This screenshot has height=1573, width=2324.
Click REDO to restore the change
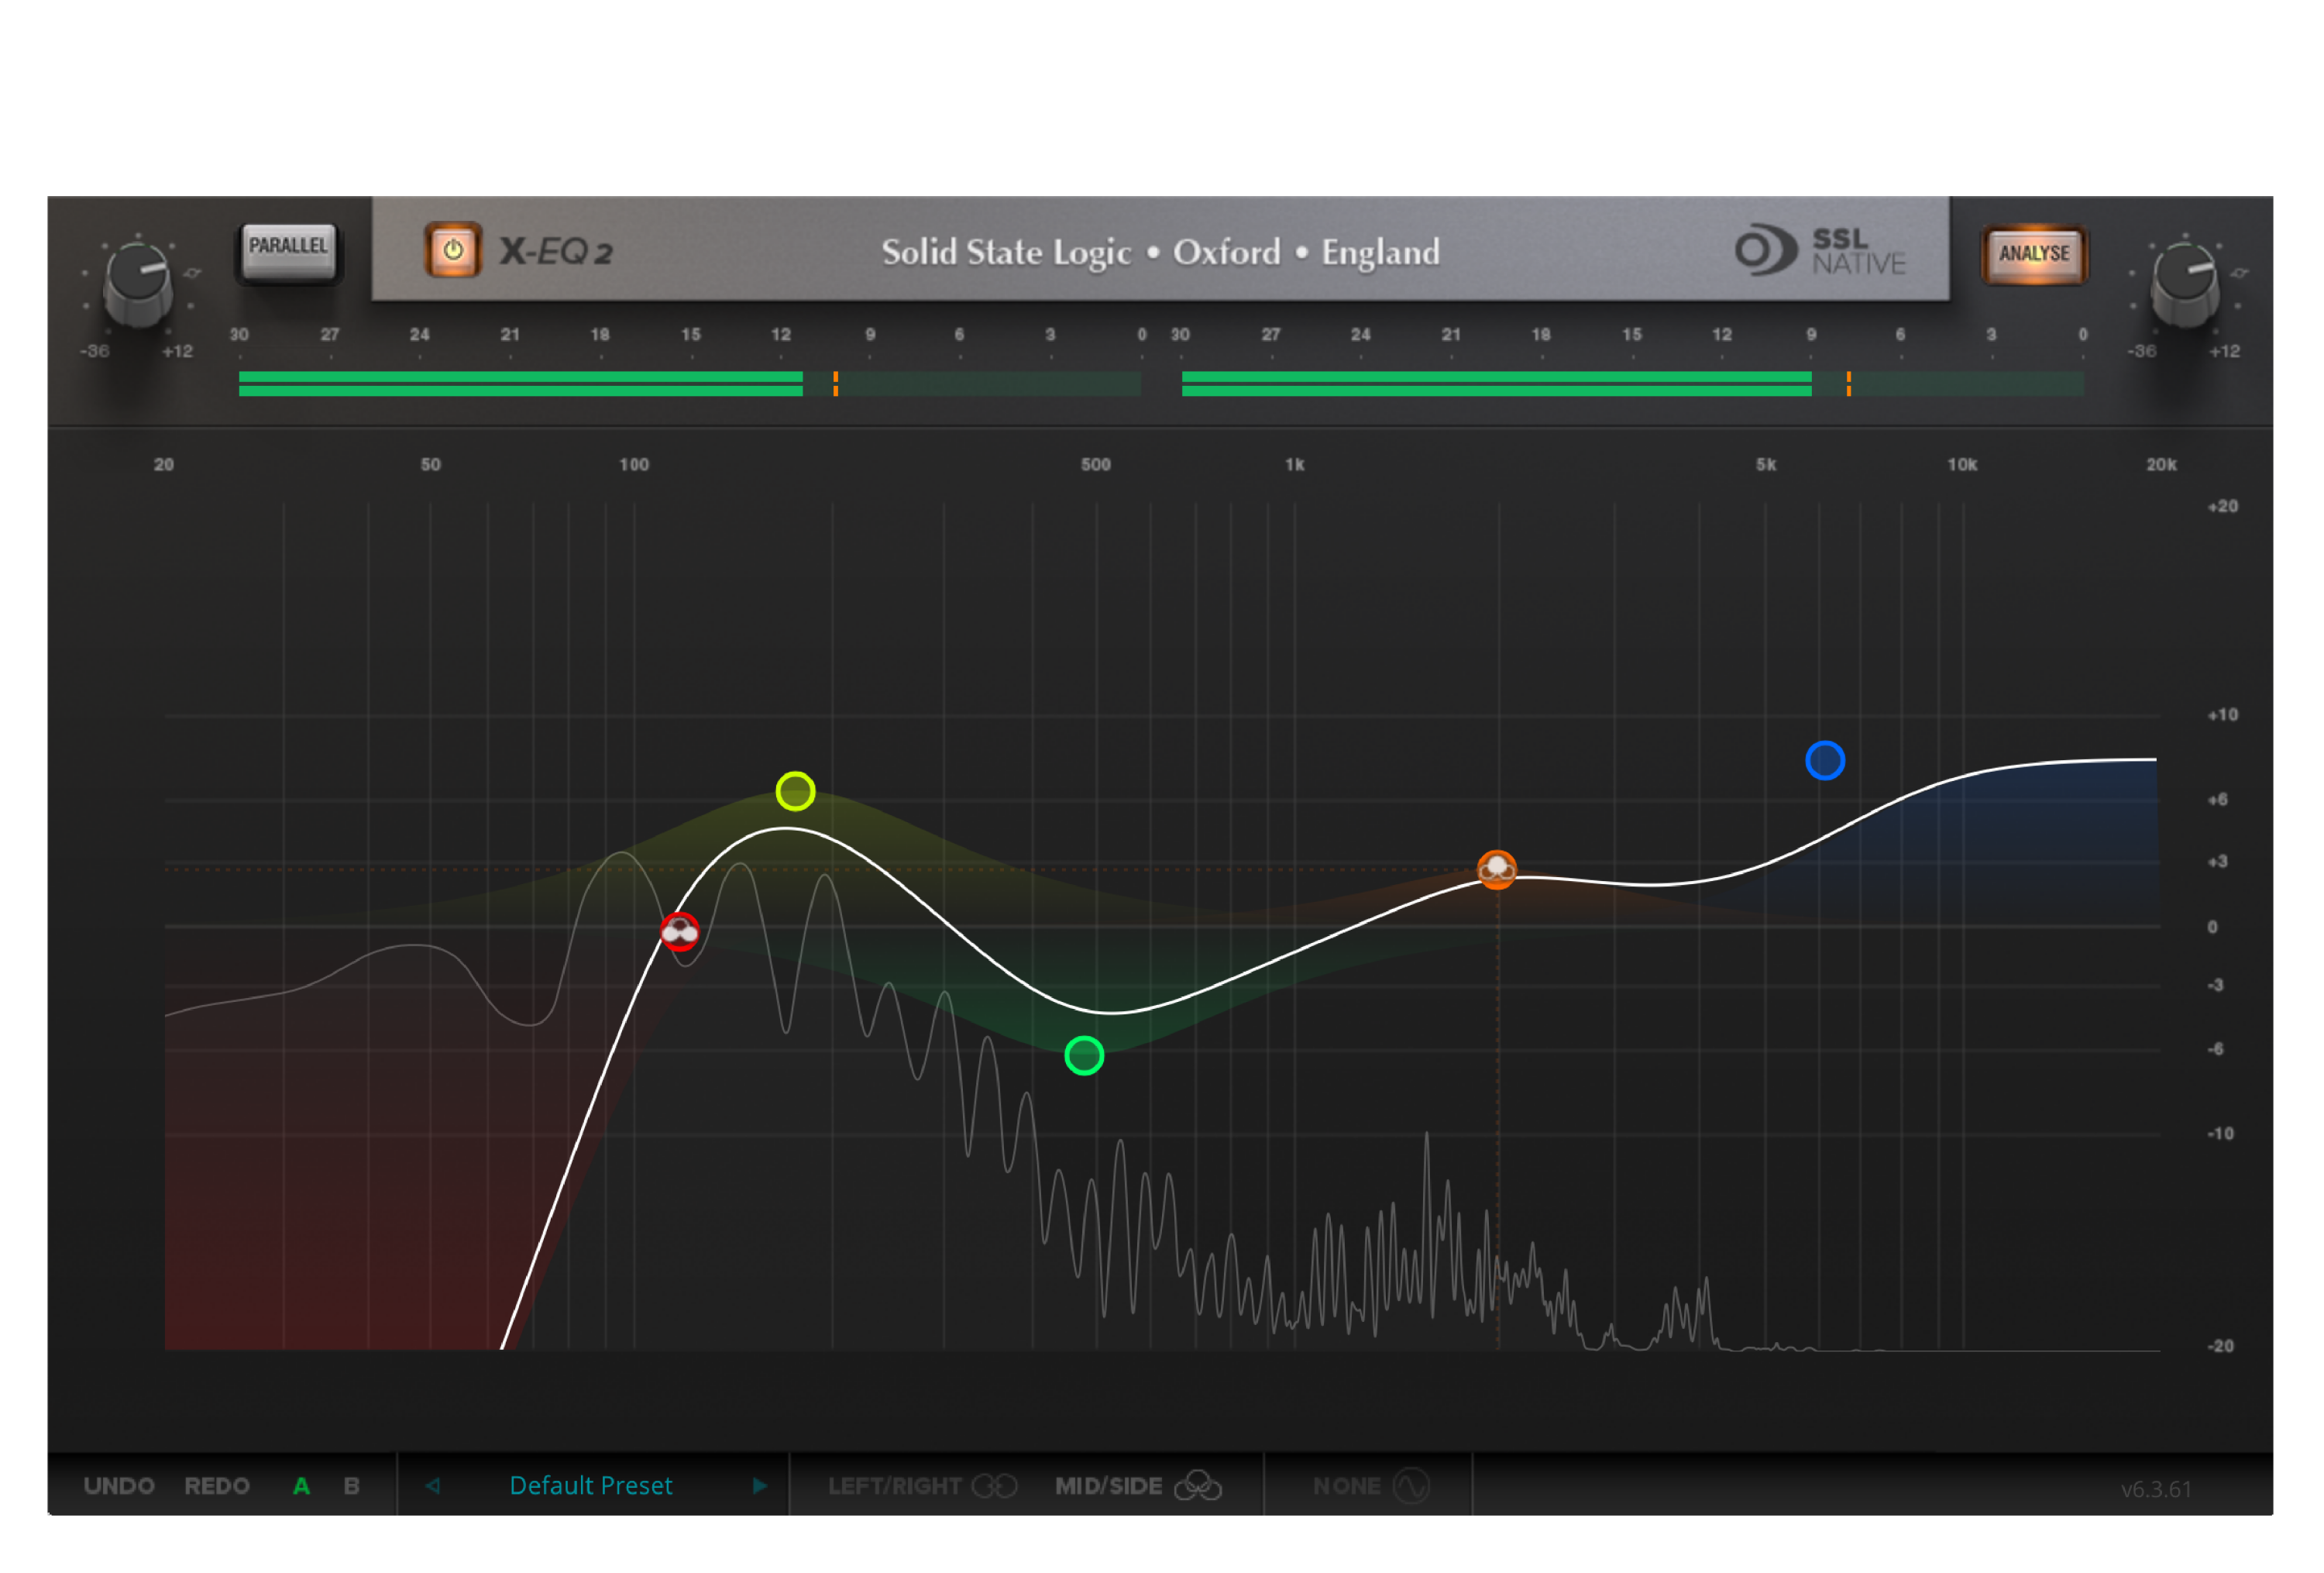[216, 1486]
